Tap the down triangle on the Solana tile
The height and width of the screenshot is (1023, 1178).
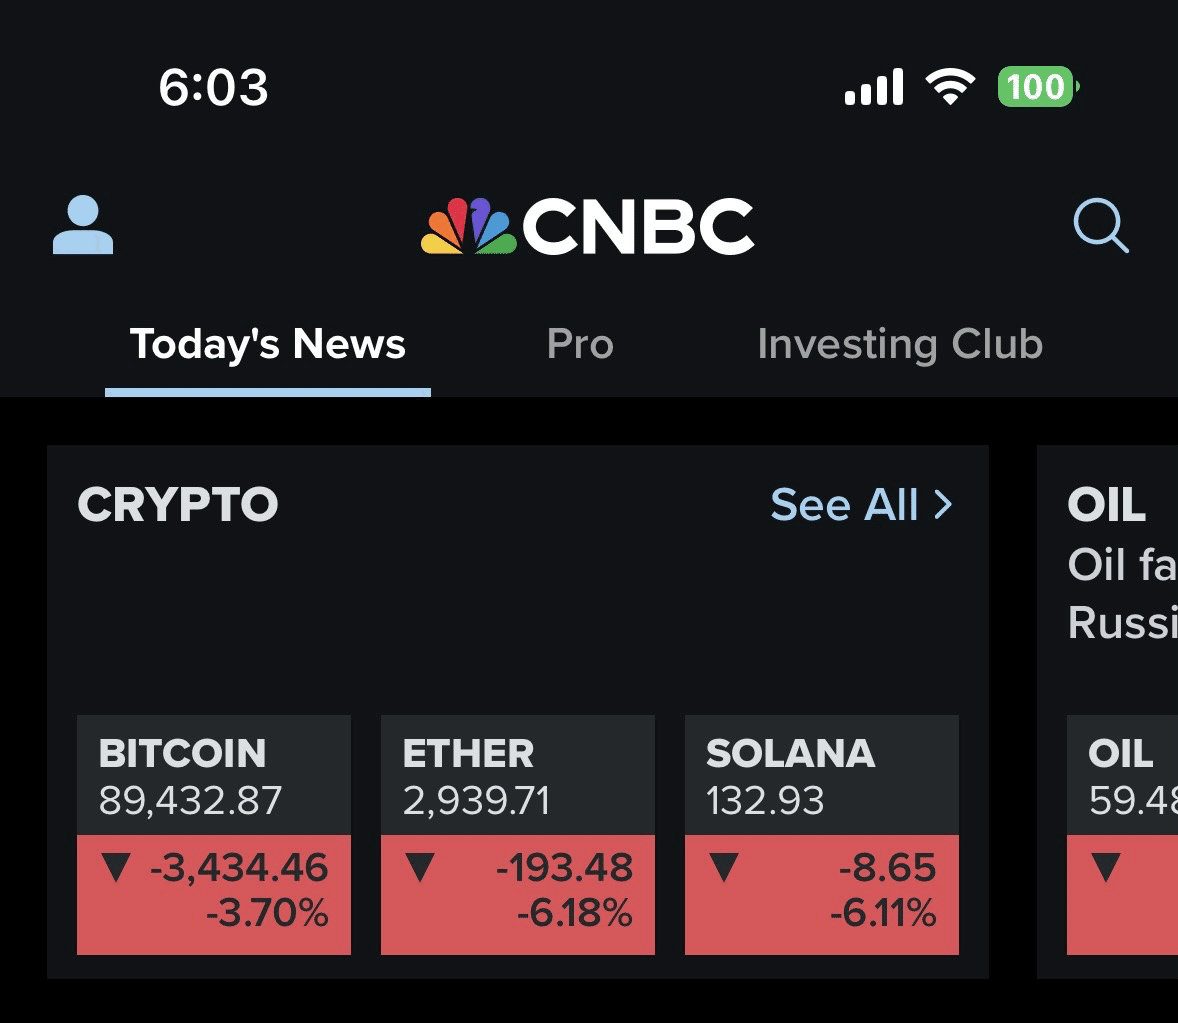[x=723, y=868]
